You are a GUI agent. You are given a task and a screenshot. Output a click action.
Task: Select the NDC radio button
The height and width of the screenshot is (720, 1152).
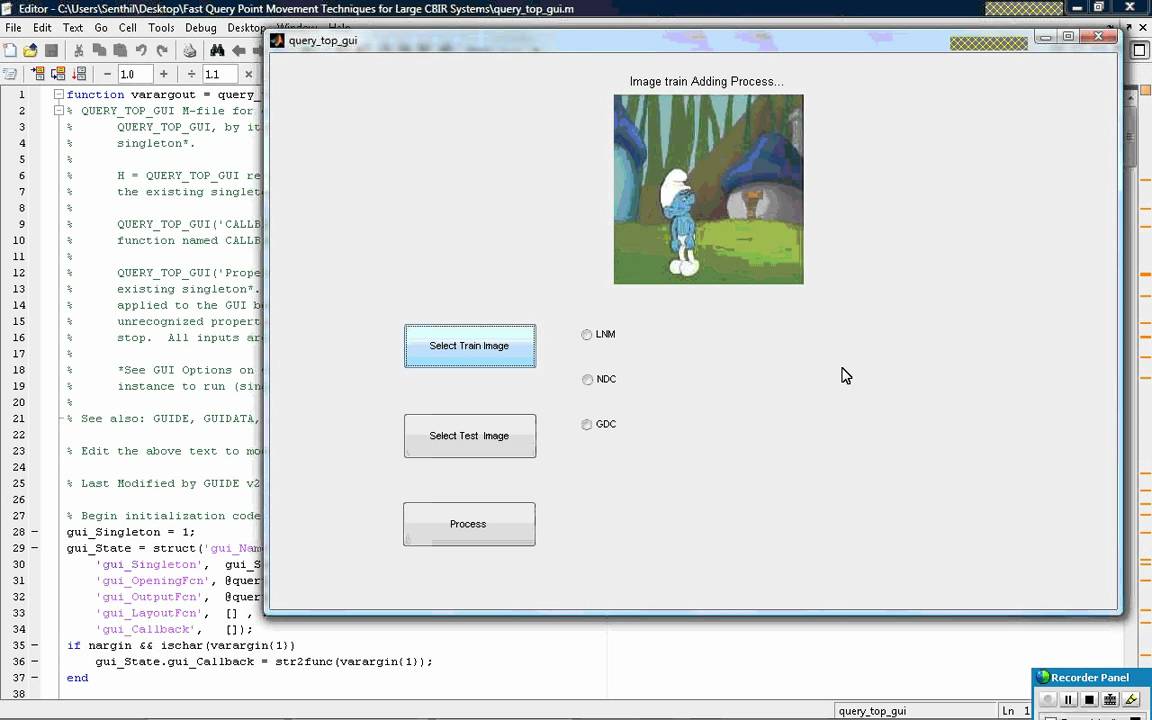587,379
